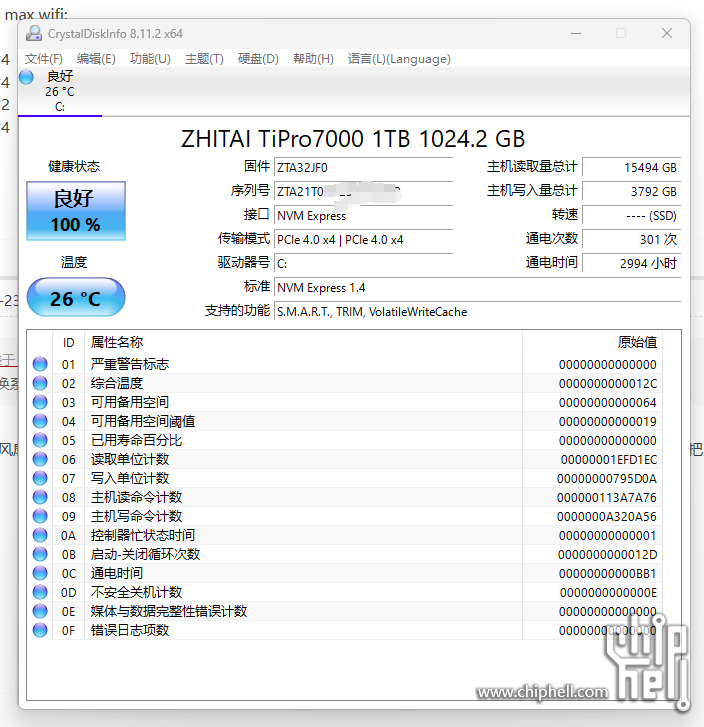Open the 硬盘(D) menu

(258, 59)
